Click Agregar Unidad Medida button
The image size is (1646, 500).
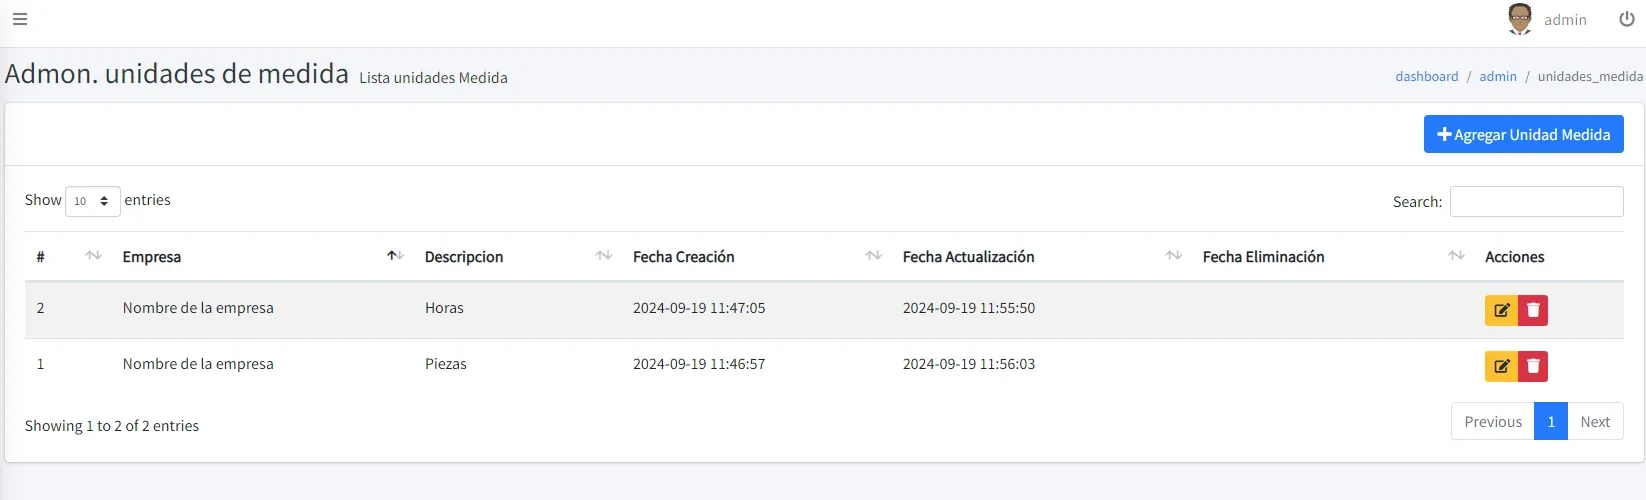click(1524, 134)
